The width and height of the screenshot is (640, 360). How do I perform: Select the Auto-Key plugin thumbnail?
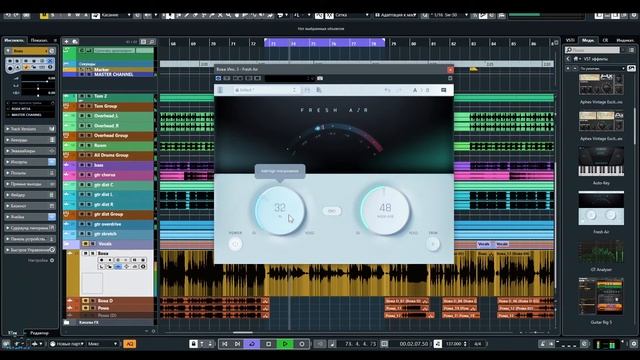pos(601,162)
